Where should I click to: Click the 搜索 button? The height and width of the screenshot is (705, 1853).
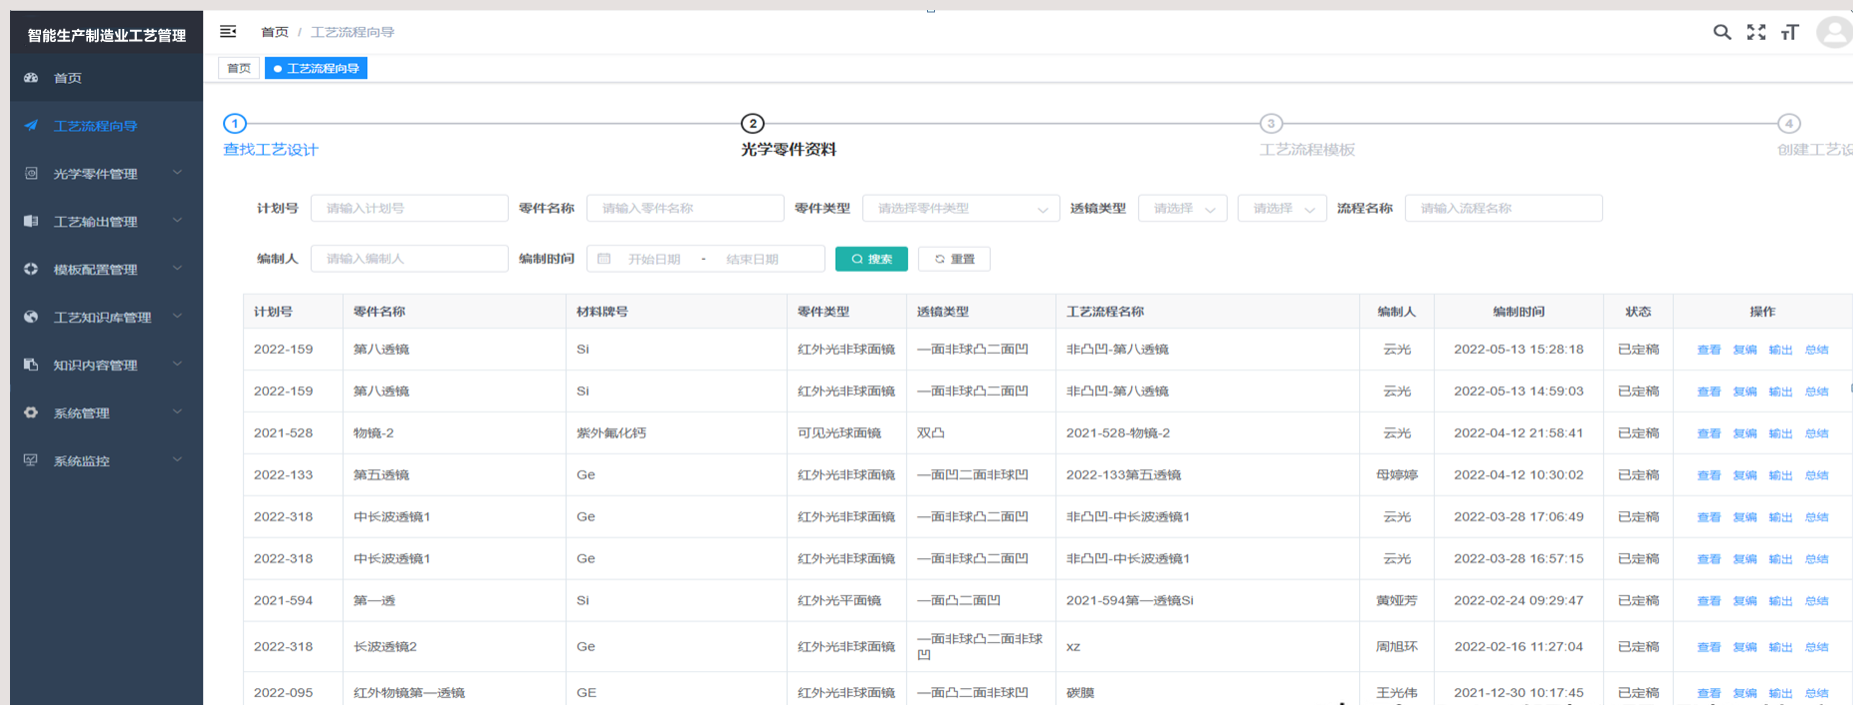click(871, 259)
